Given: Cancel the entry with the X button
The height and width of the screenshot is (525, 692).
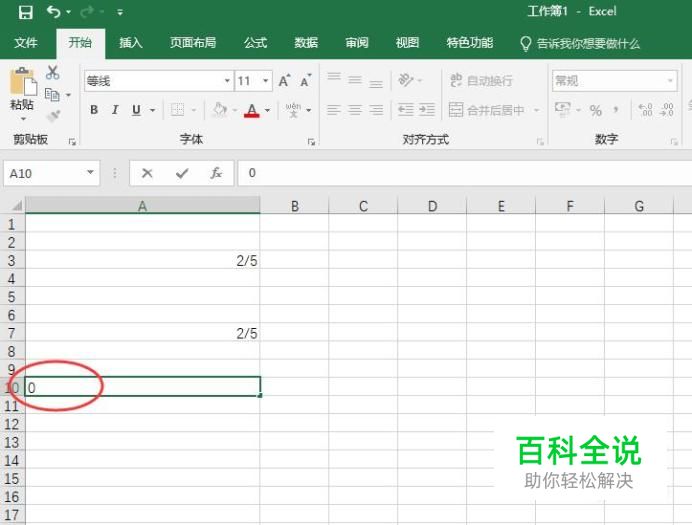Looking at the screenshot, I should coord(147,173).
